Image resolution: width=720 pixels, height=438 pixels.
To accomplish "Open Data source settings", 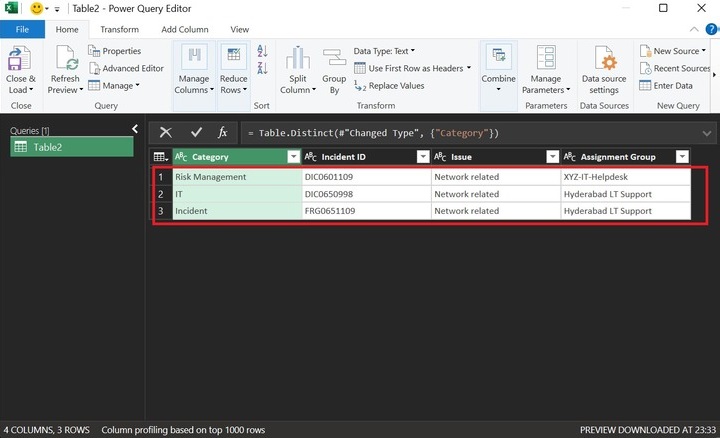I will [x=604, y=69].
